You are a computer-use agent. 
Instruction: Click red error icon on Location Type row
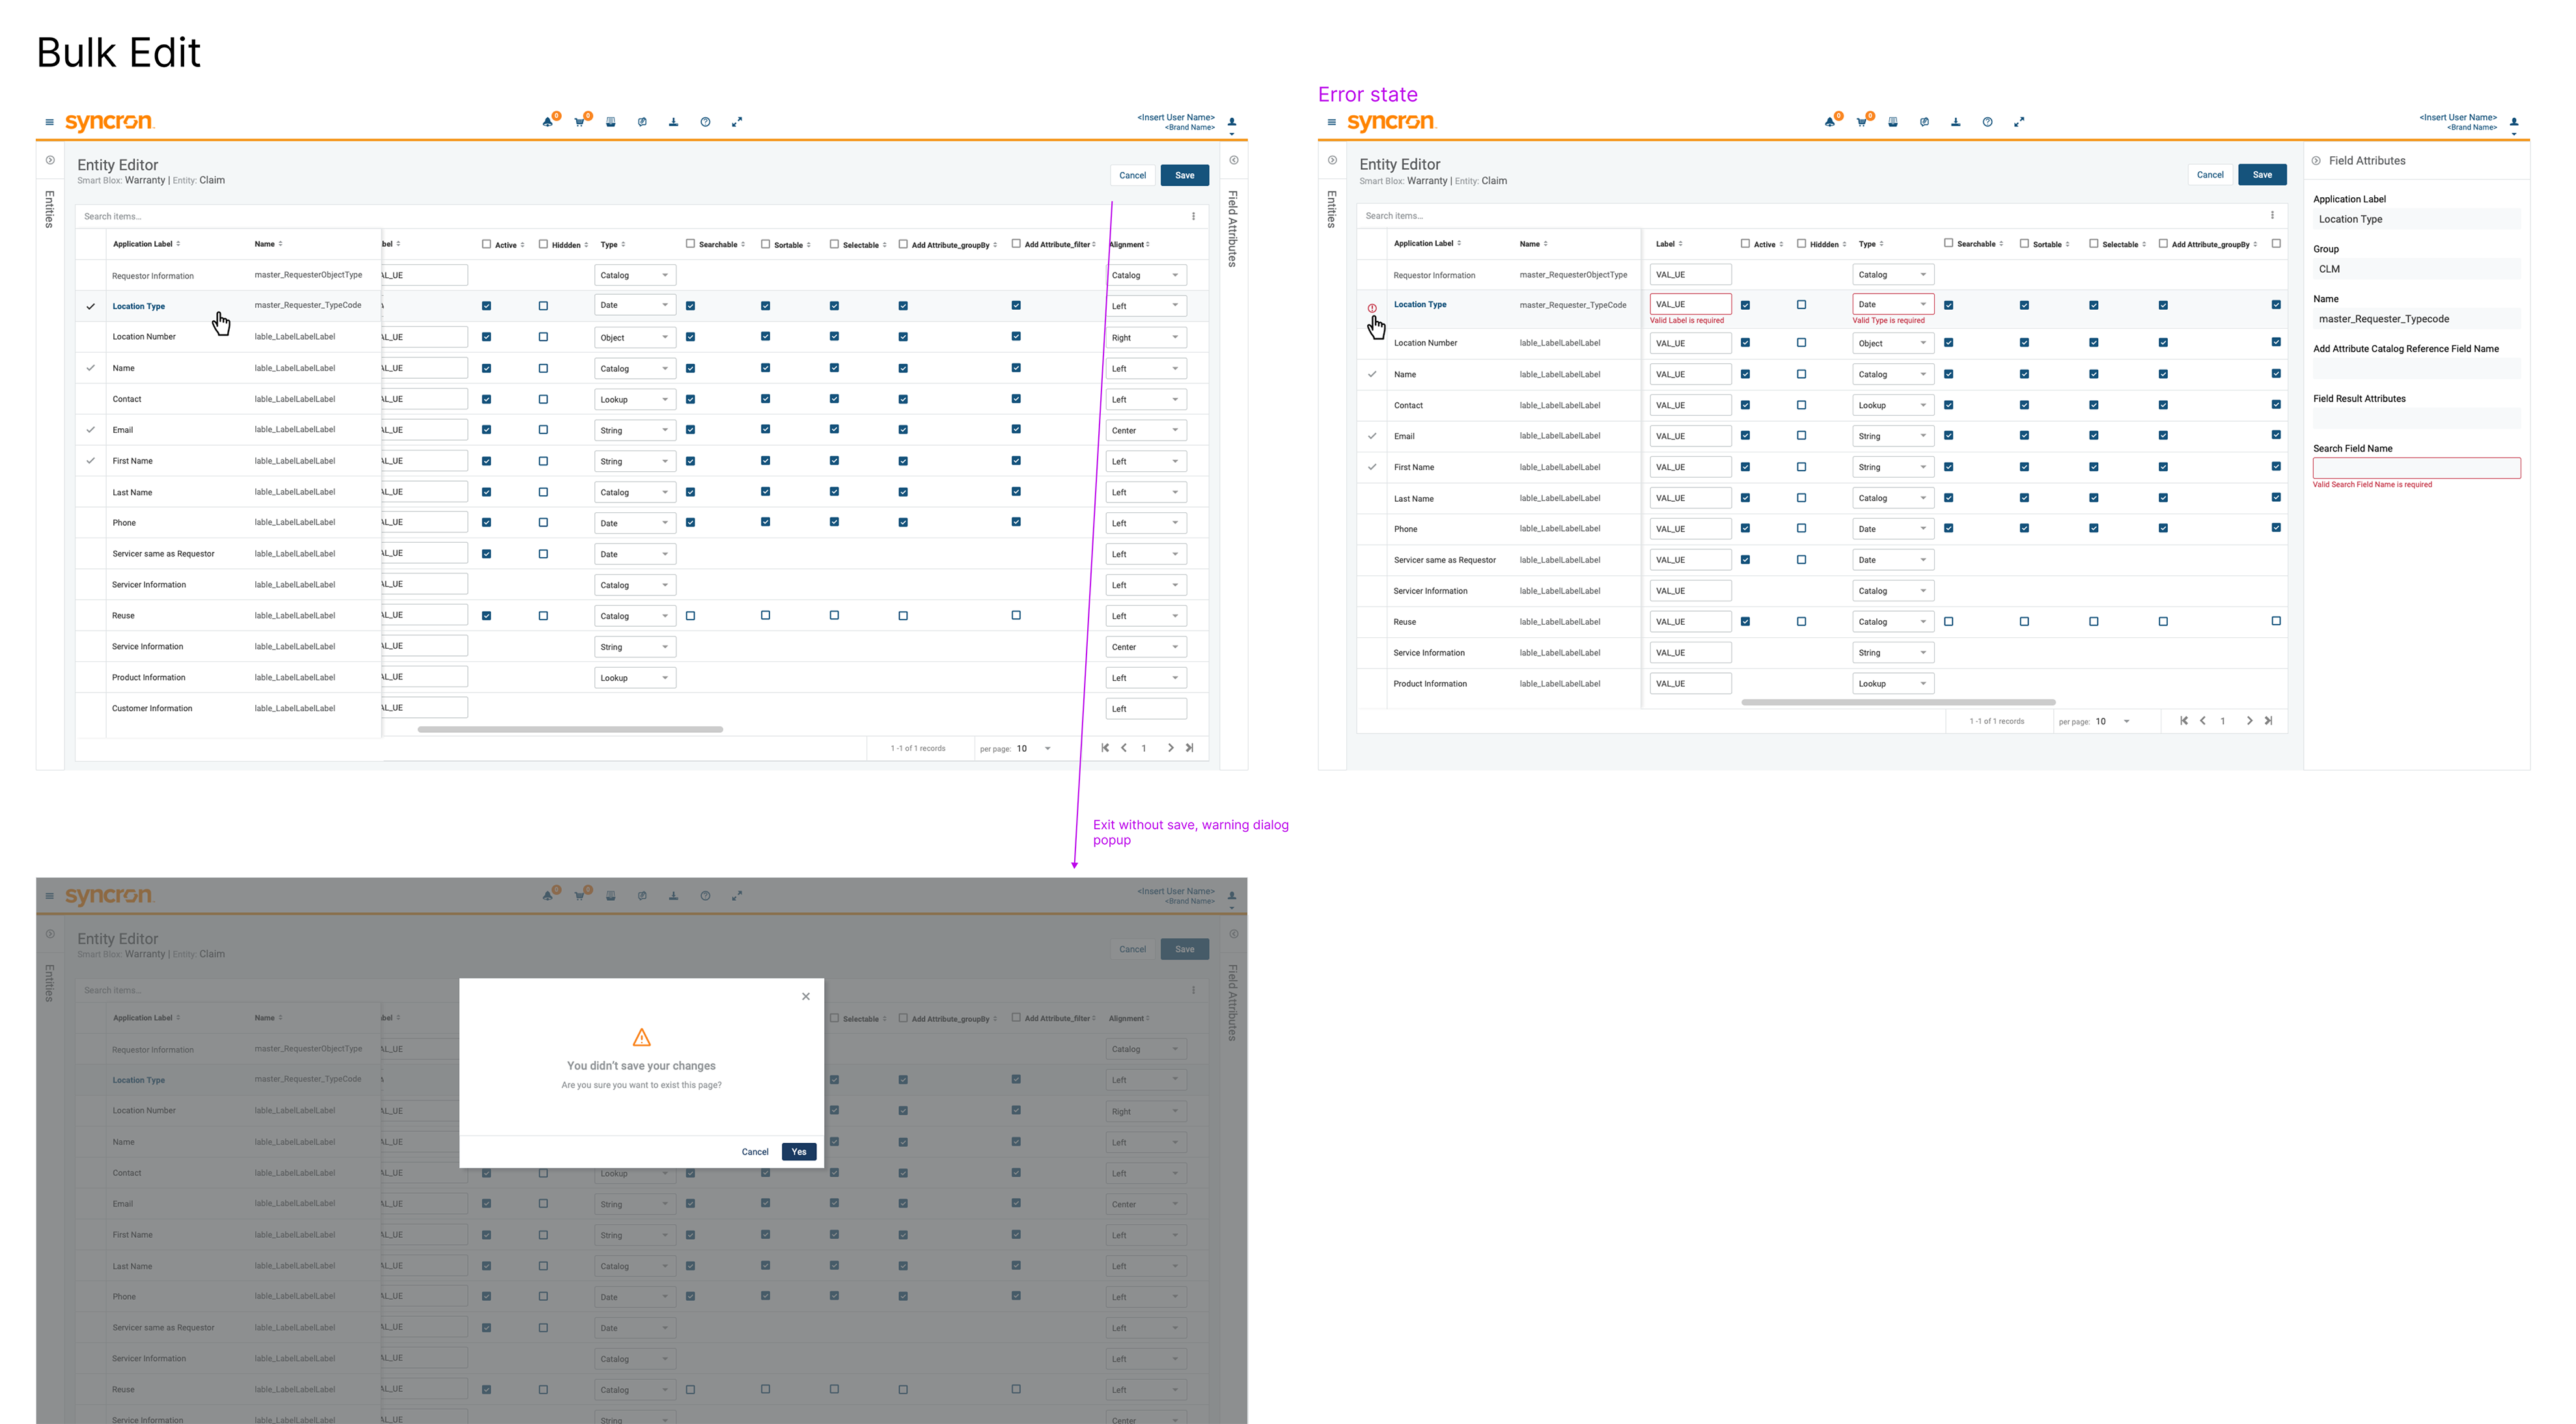[x=1372, y=308]
